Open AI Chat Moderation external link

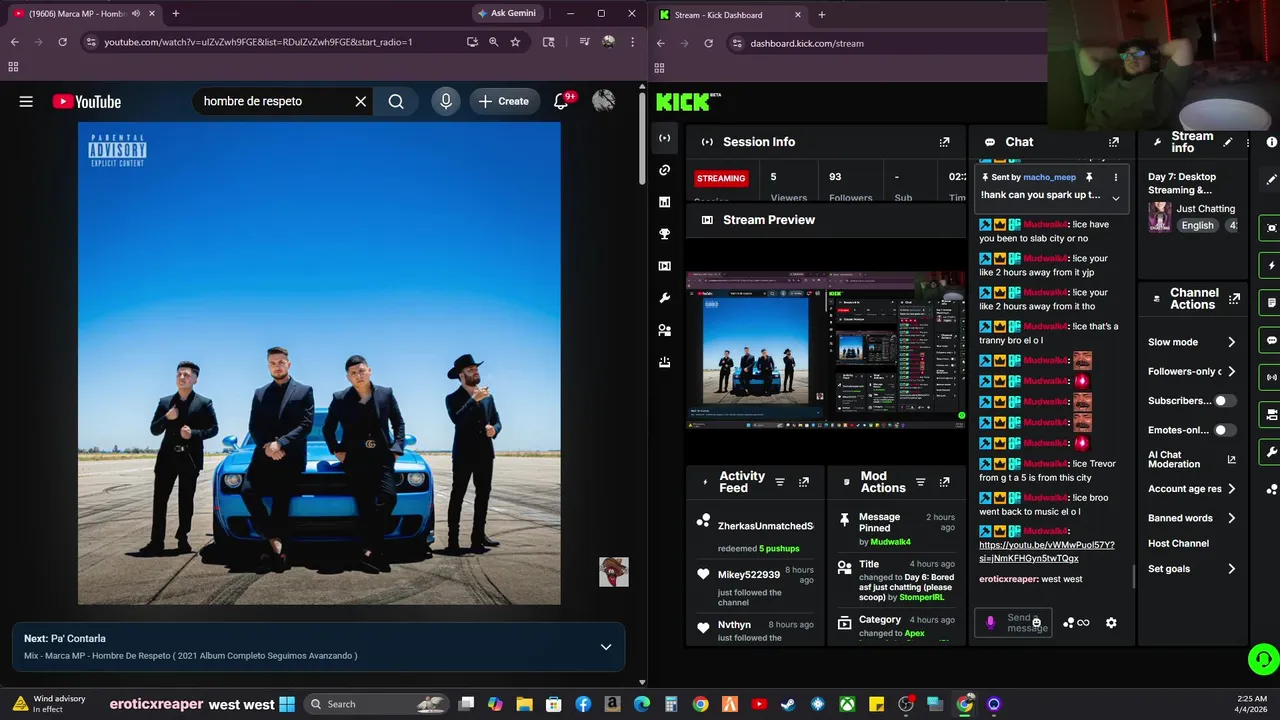tap(1231, 460)
